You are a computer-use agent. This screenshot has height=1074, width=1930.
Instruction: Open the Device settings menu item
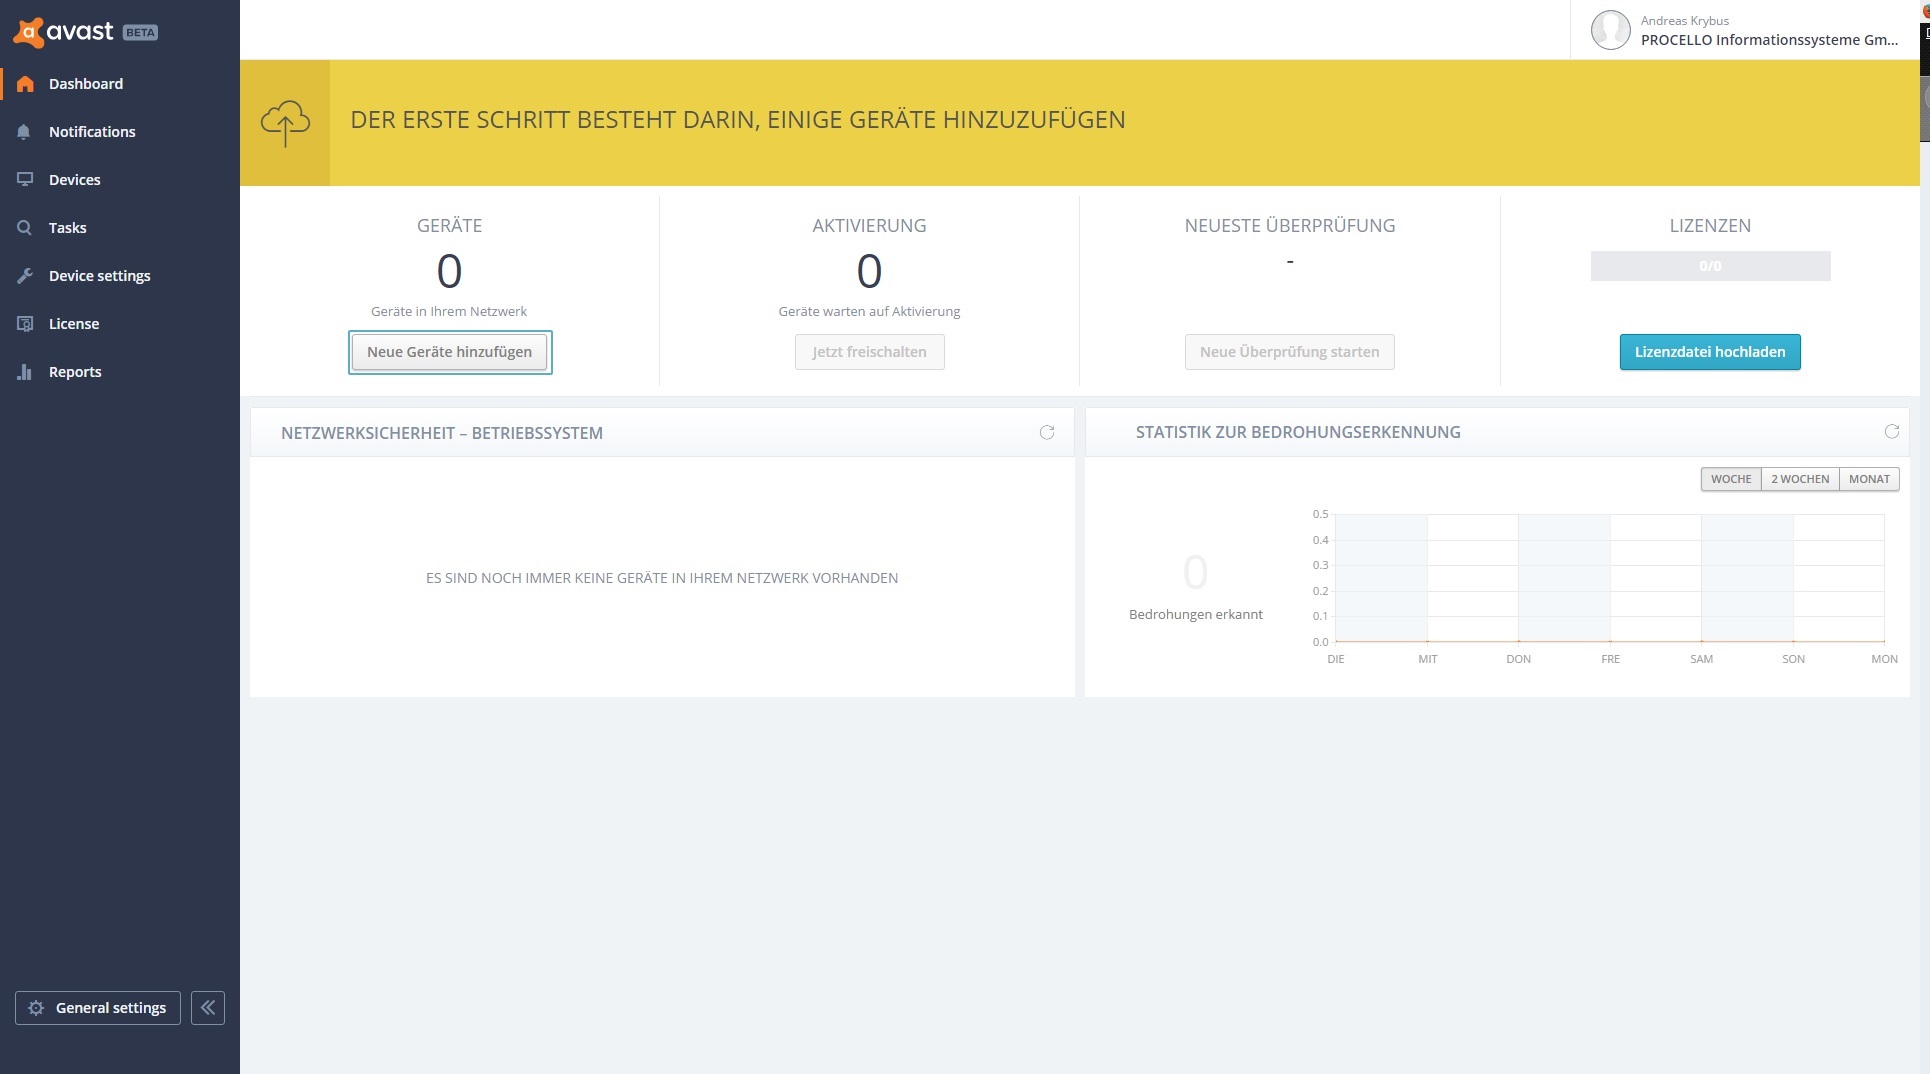click(120, 276)
